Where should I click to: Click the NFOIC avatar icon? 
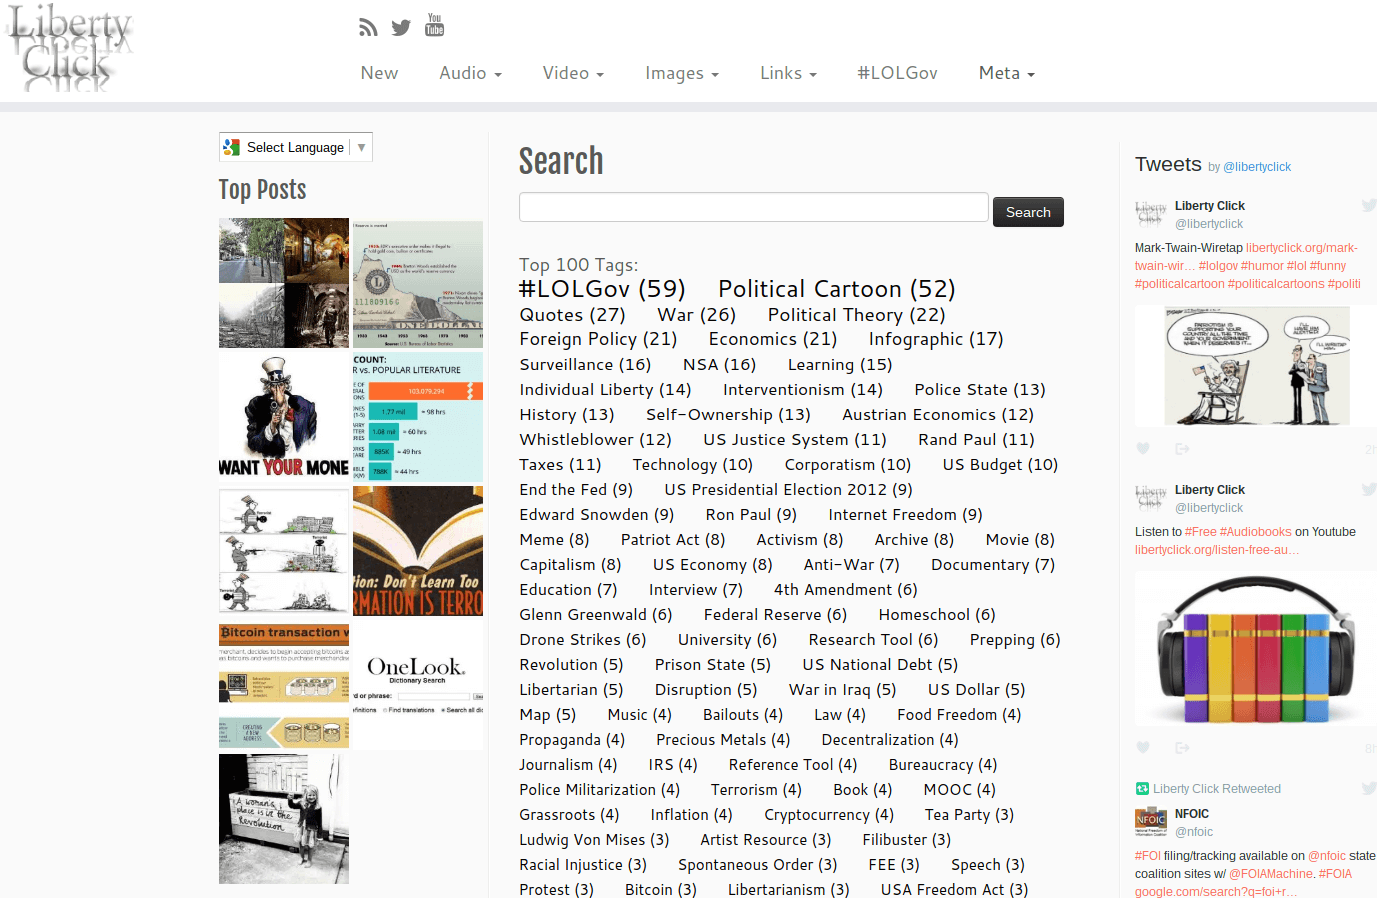click(x=1151, y=821)
